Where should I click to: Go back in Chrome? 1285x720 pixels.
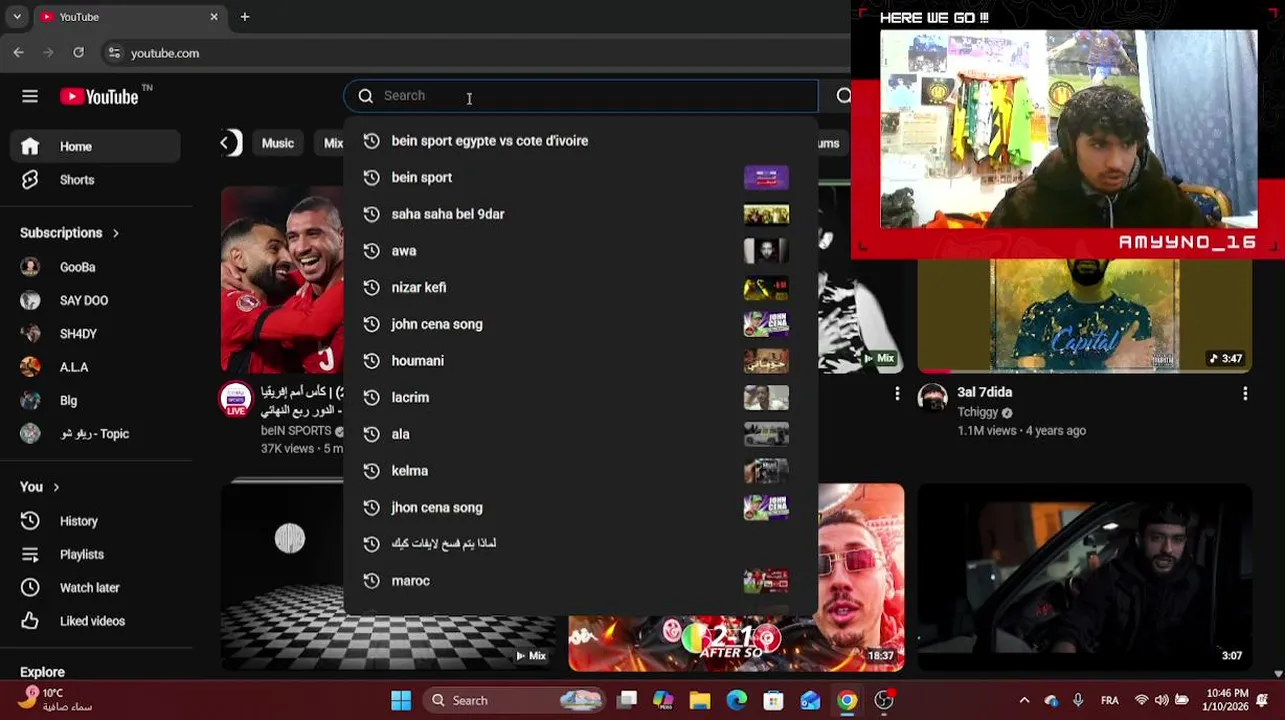coord(19,53)
